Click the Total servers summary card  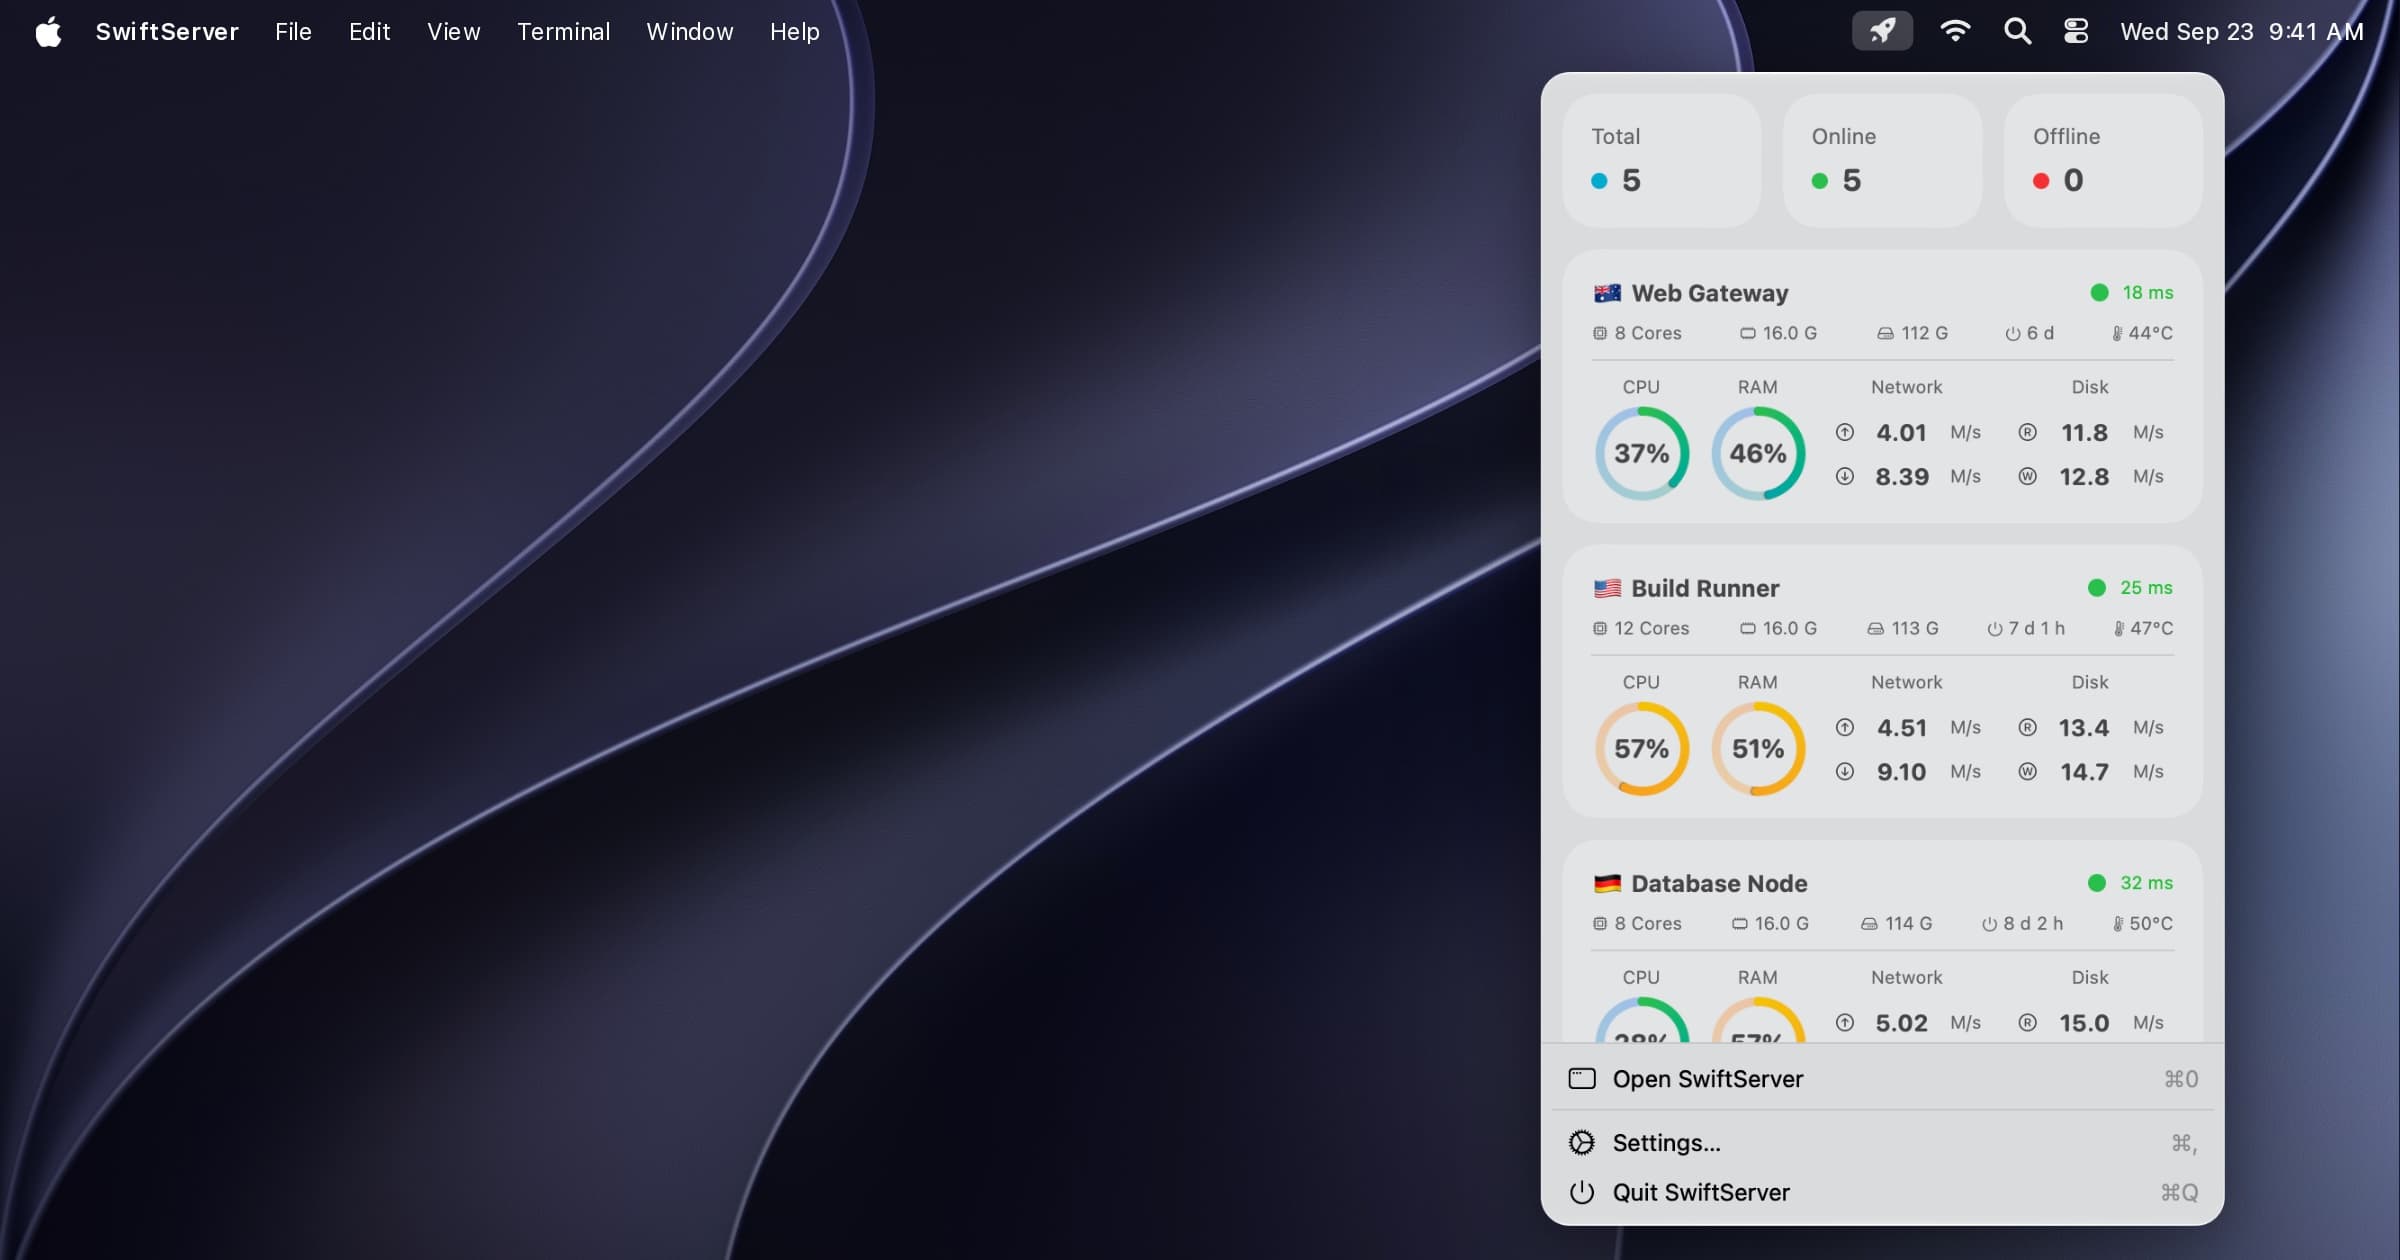click(x=1661, y=160)
